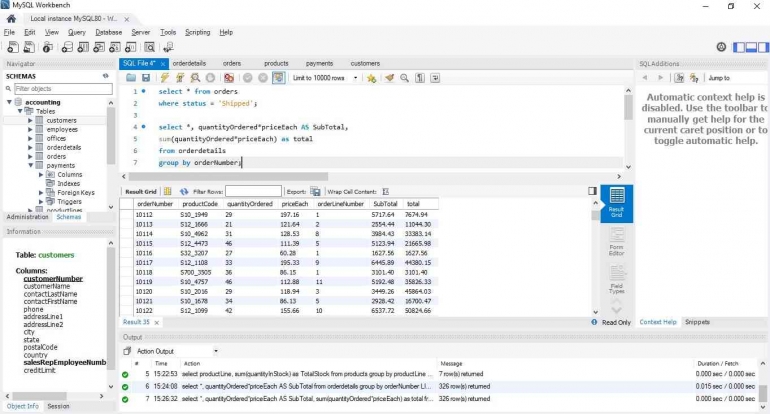Click the new SQL tab icon
Image resolution: width=770 pixels, height=414 pixels.
point(13,47)
